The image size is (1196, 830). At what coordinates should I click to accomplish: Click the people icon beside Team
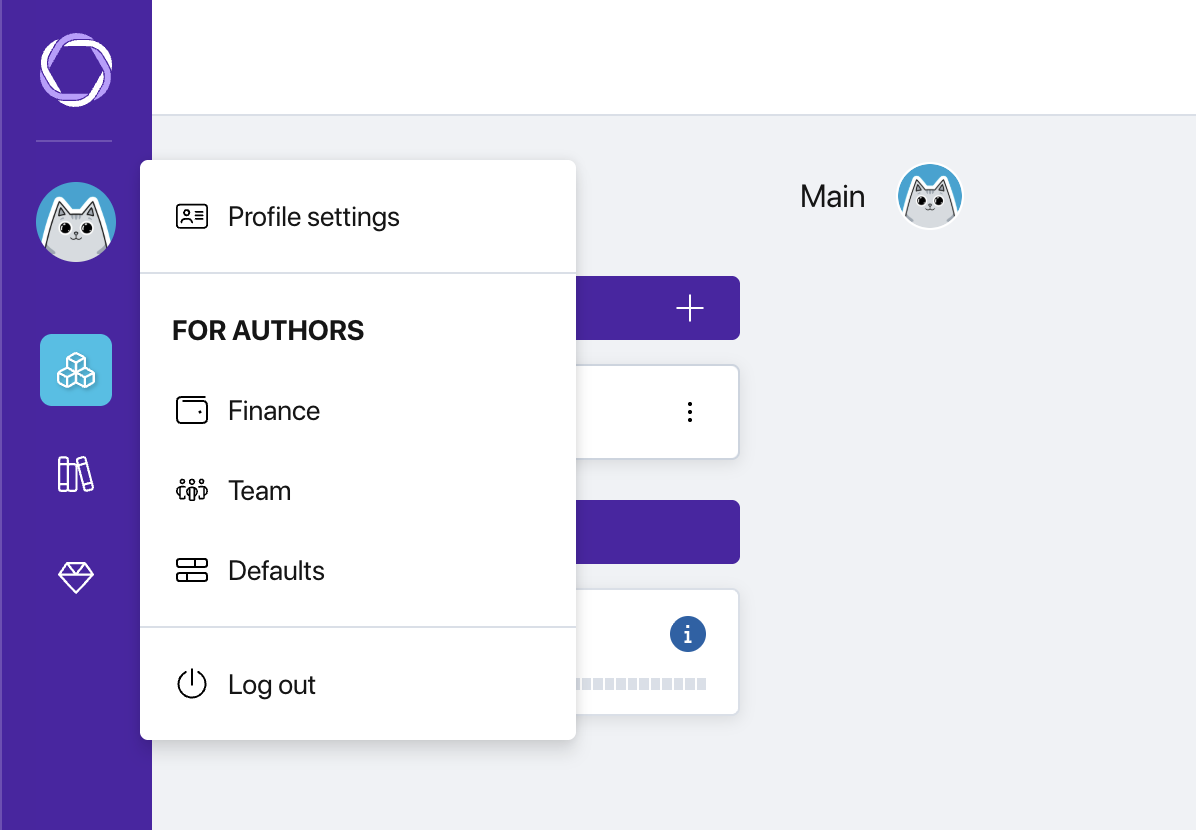(191, 491)
